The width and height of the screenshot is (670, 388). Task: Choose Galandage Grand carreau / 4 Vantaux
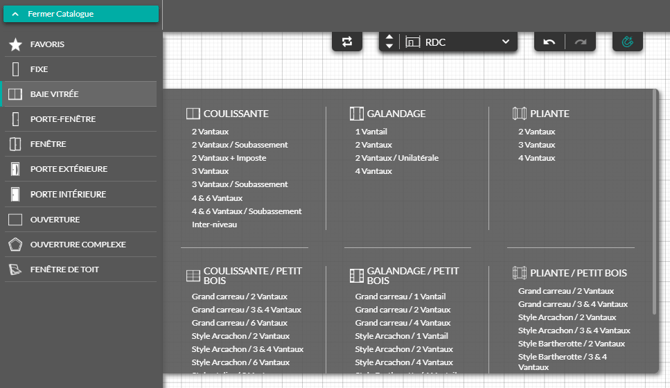point(403,323)
